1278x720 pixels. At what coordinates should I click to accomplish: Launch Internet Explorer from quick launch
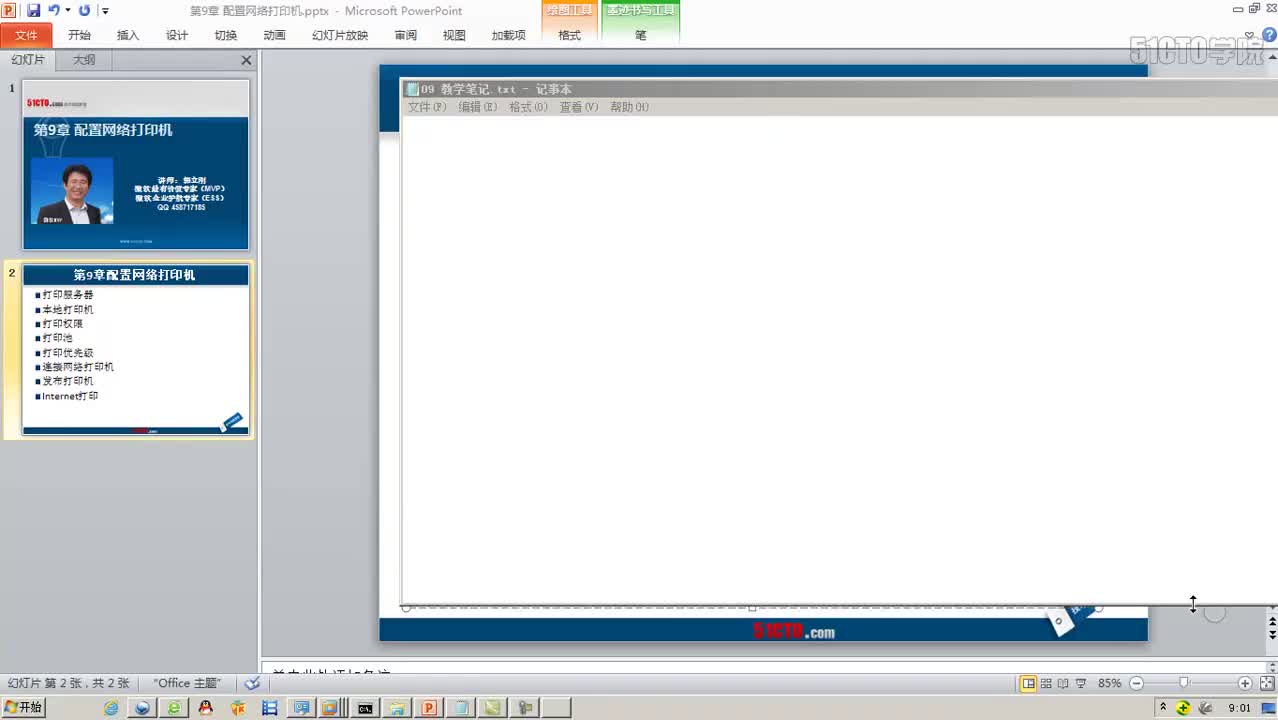tap(111, 707)
